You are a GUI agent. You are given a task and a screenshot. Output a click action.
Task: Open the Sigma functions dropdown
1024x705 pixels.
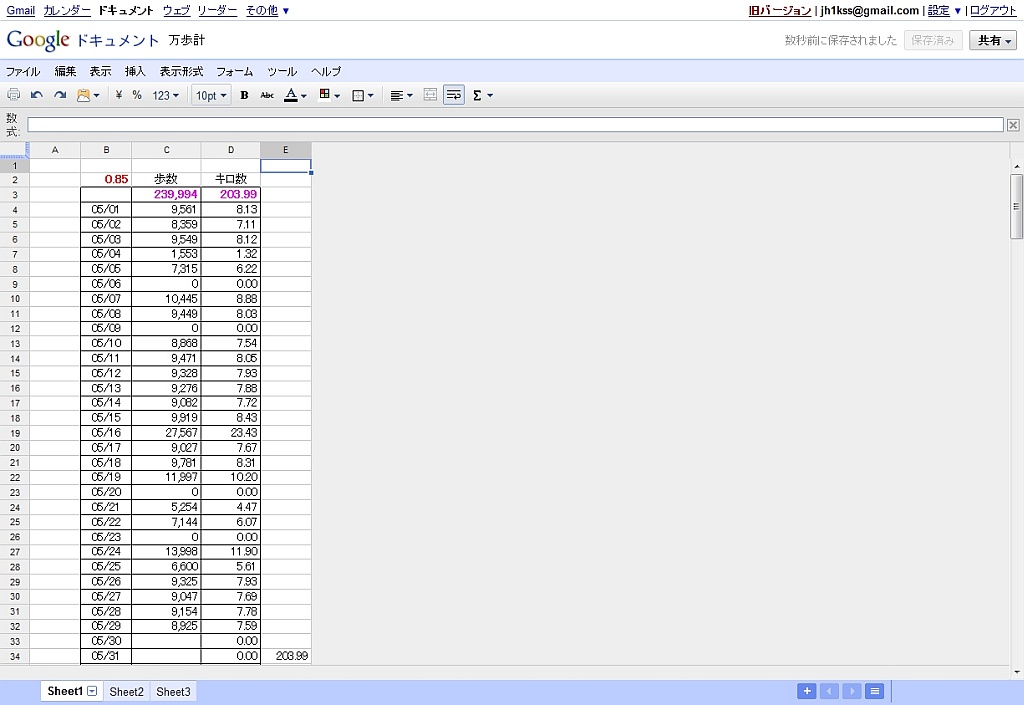[x=482, y=95]
